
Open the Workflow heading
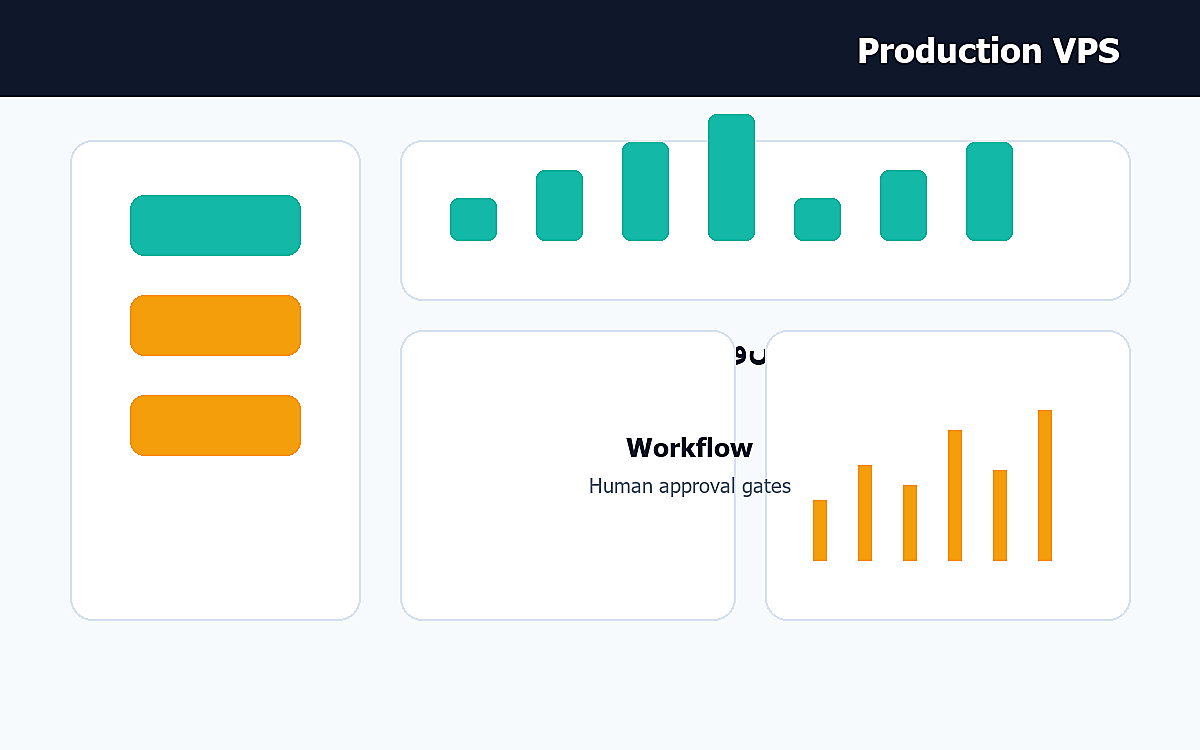pos(690,448)
